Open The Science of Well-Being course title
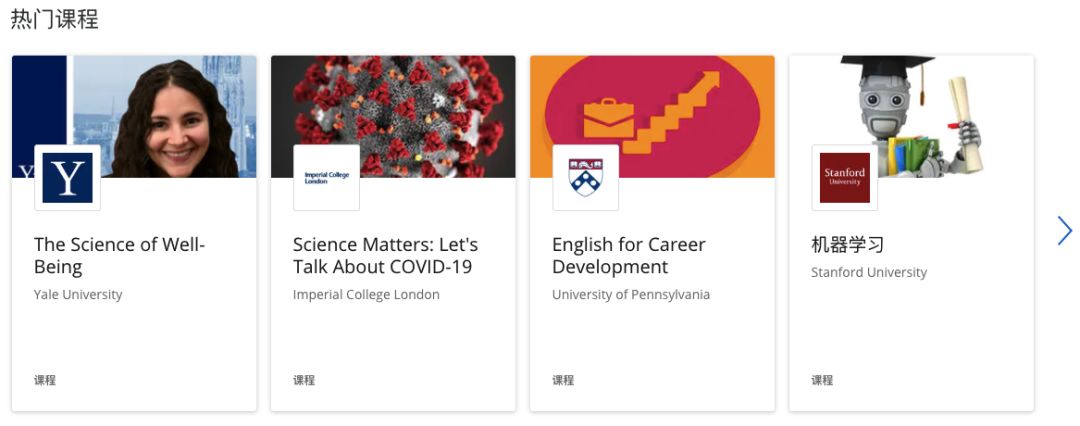 coord(120,256)
